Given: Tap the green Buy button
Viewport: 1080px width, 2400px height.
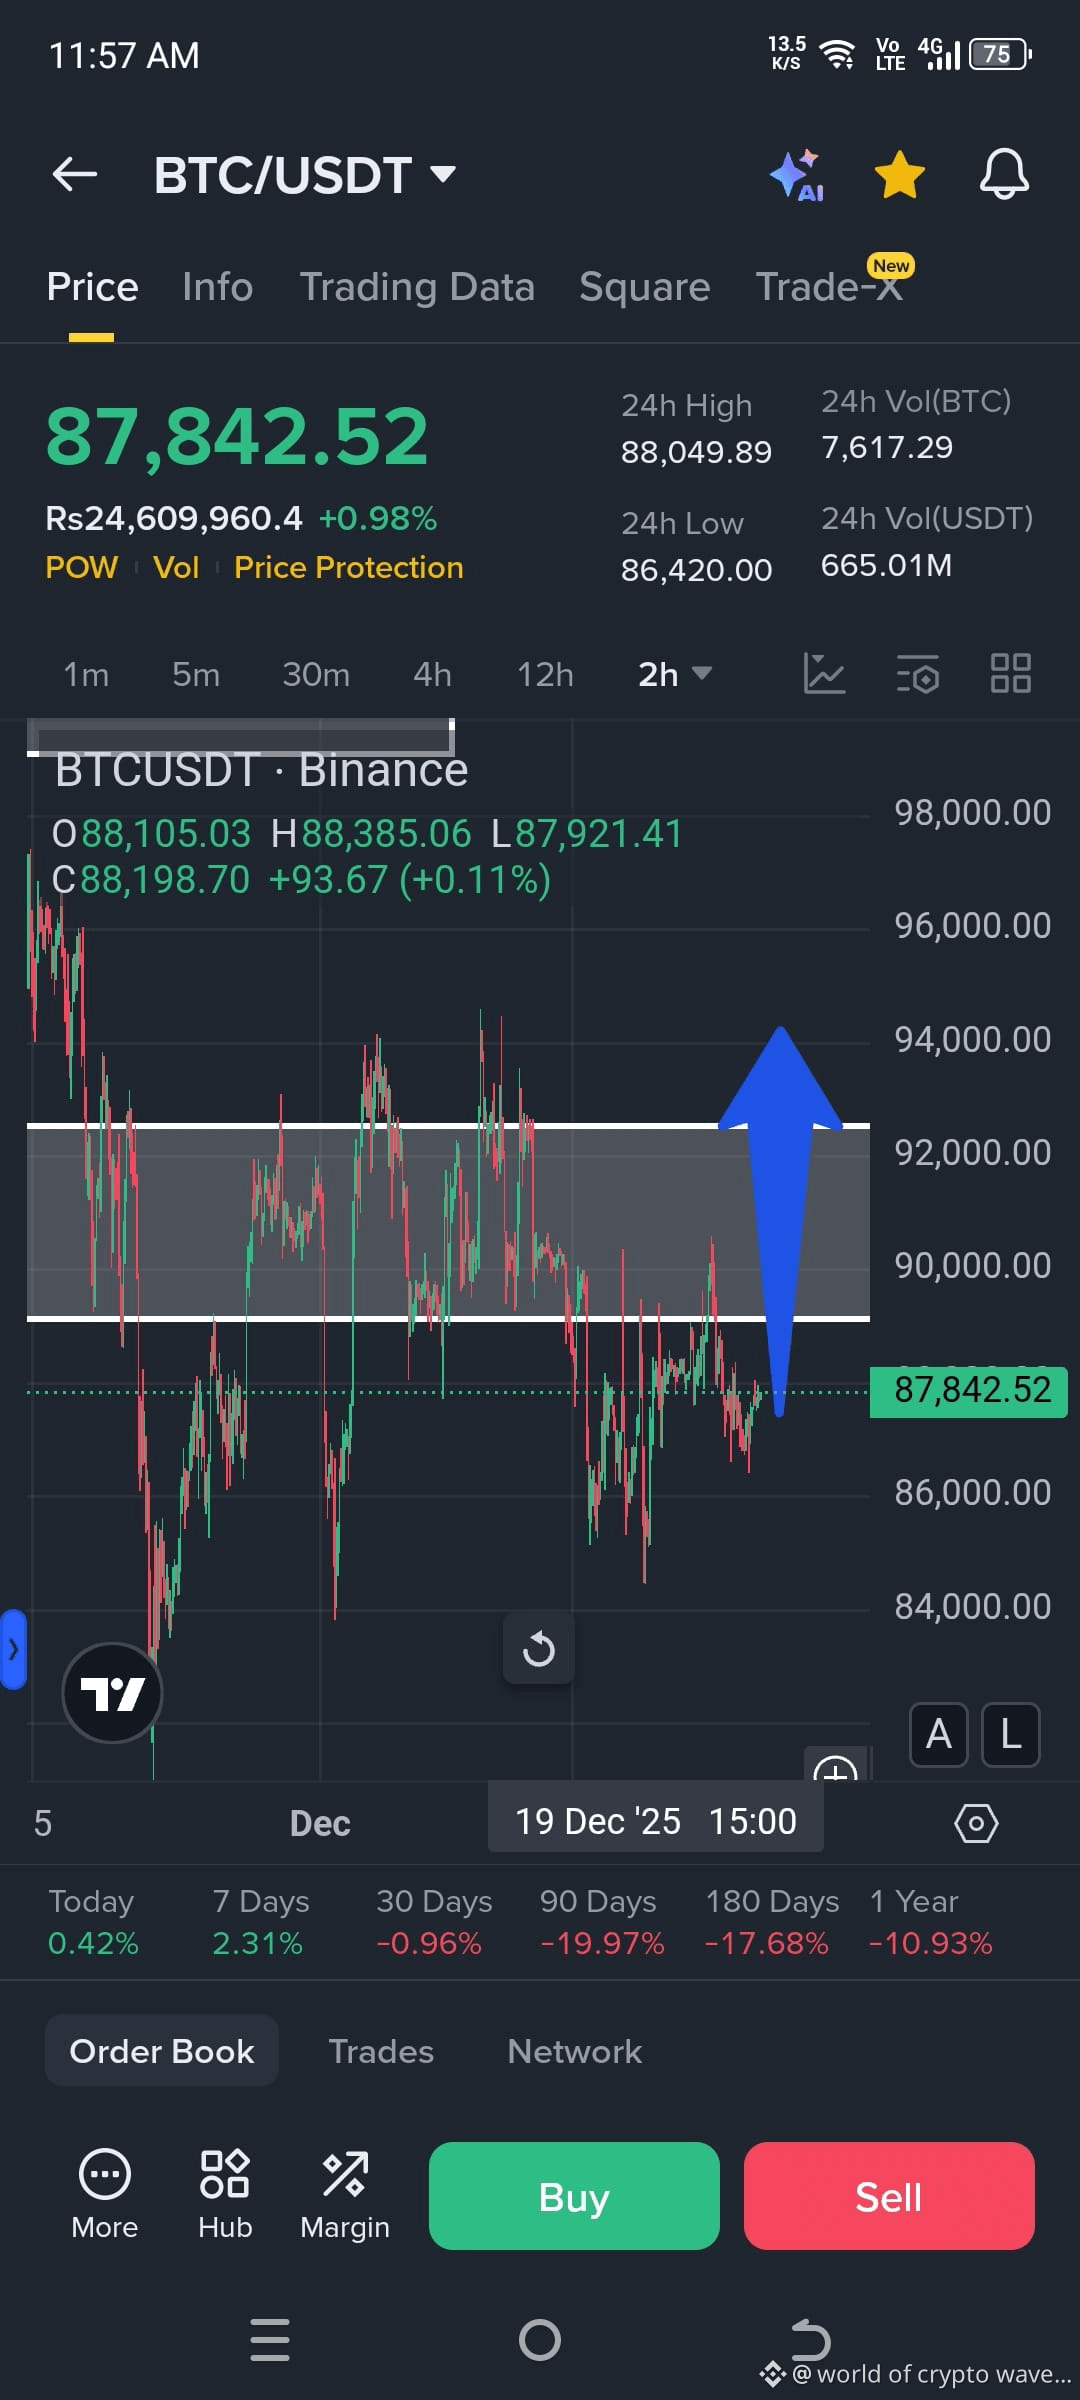Looking at the screenshot, I should pyautogui.click(x=574, y=2196).
